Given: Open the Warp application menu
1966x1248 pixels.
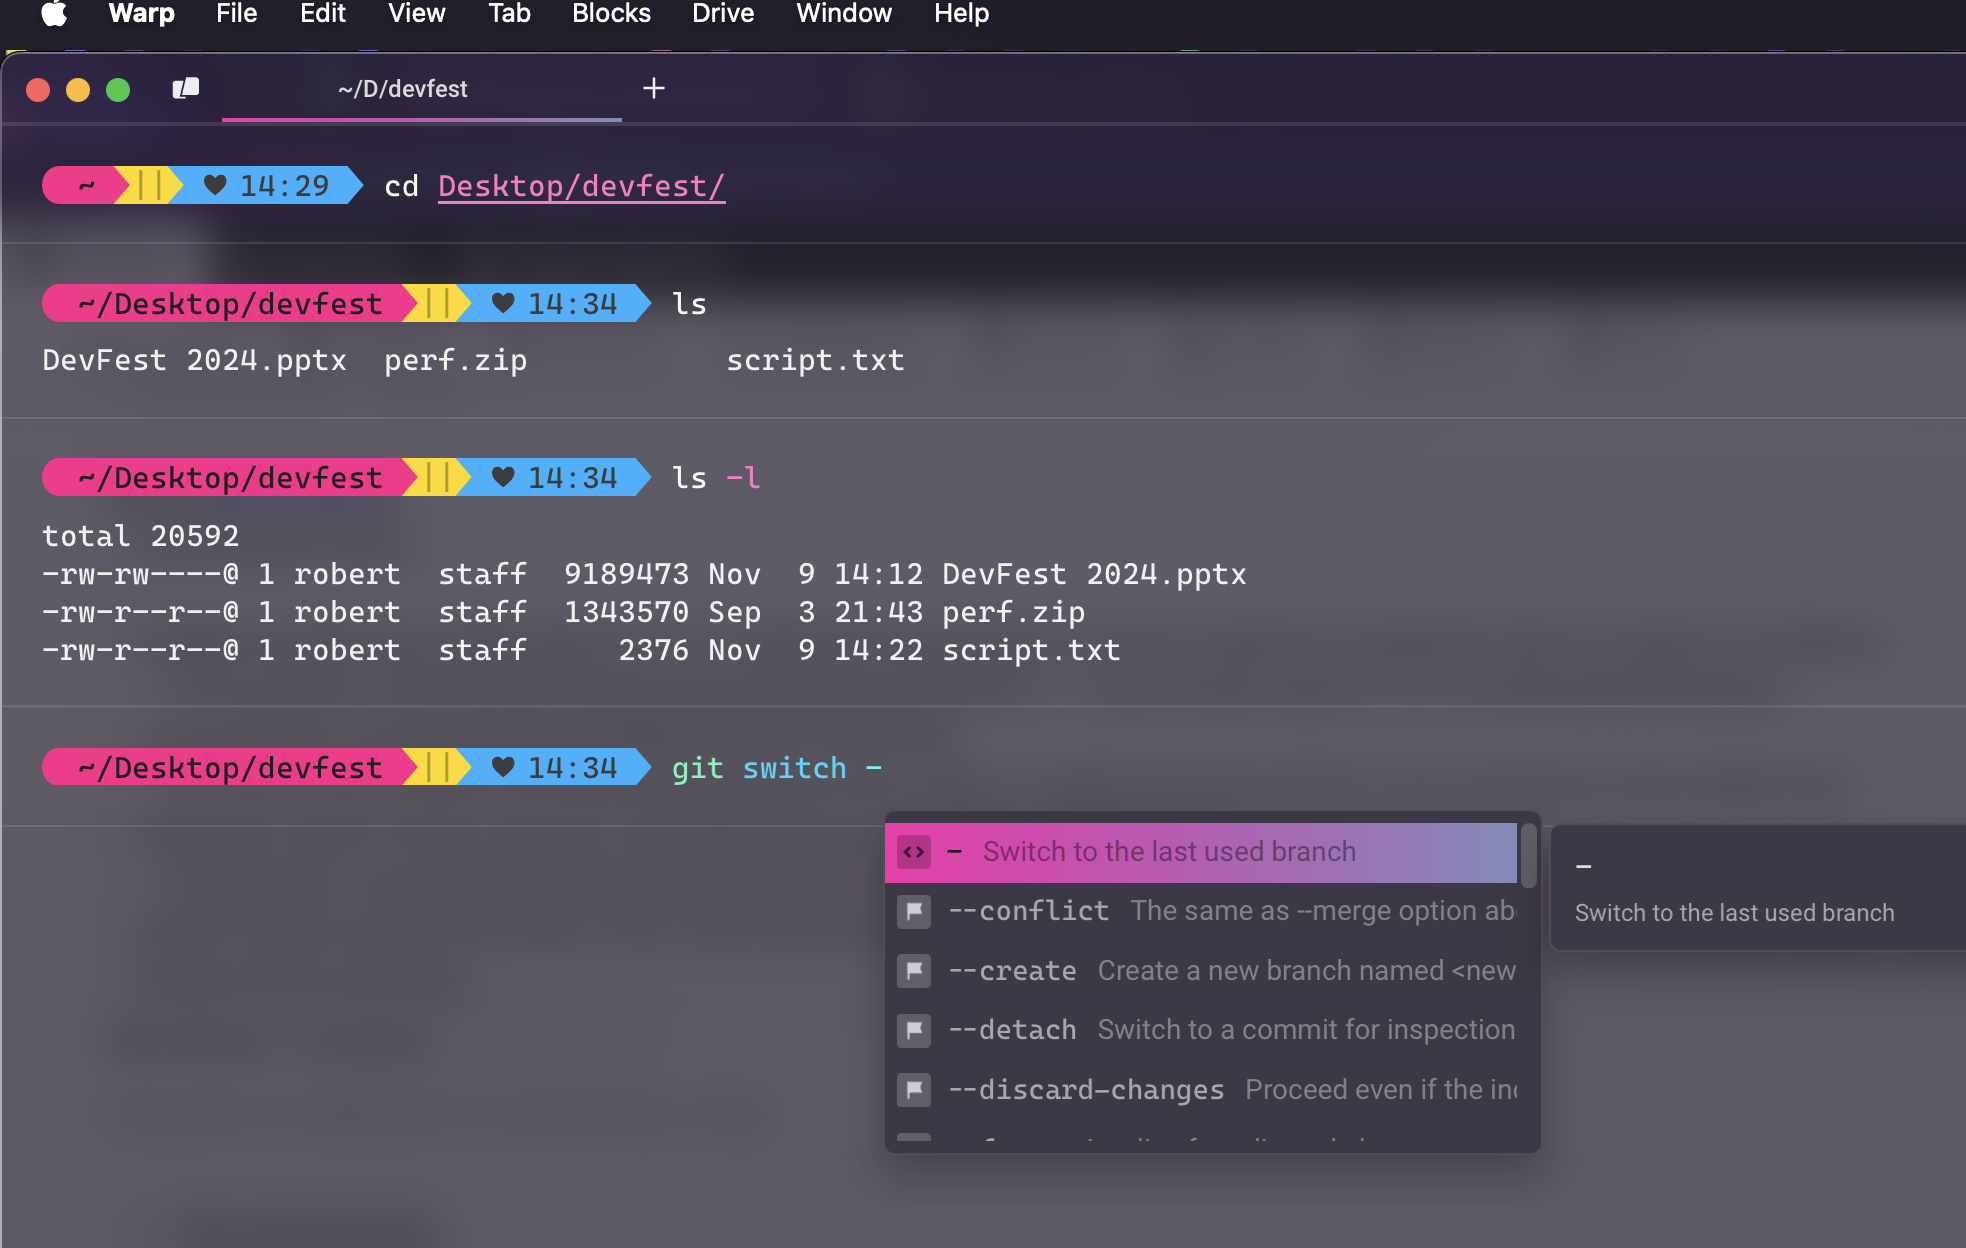Looking at the screenshot, I should [141, 14].
